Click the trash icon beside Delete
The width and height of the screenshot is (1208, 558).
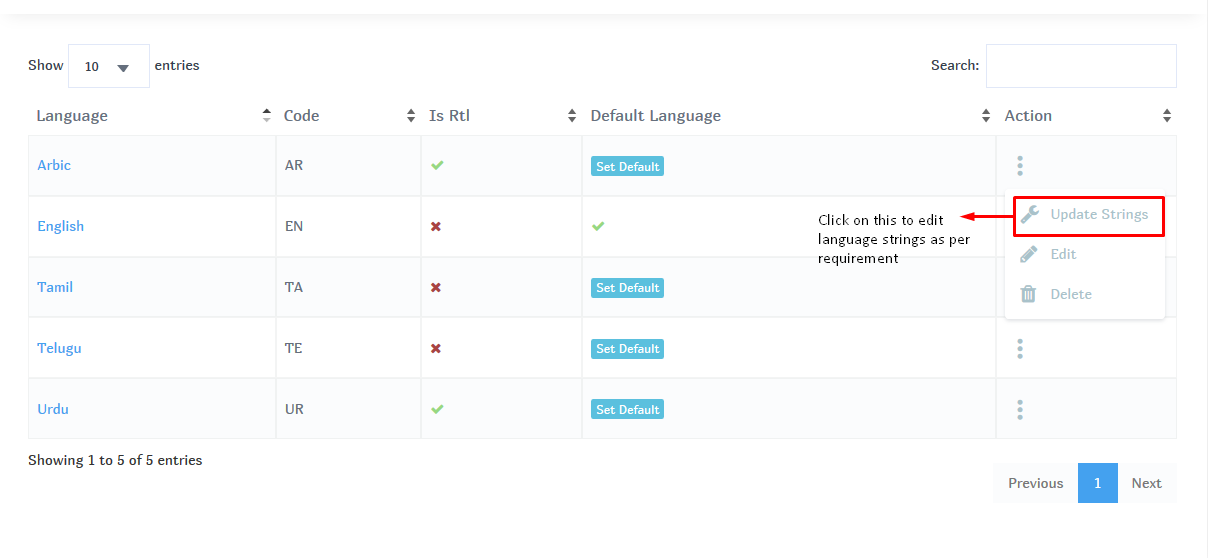[x=1028, y=294]
